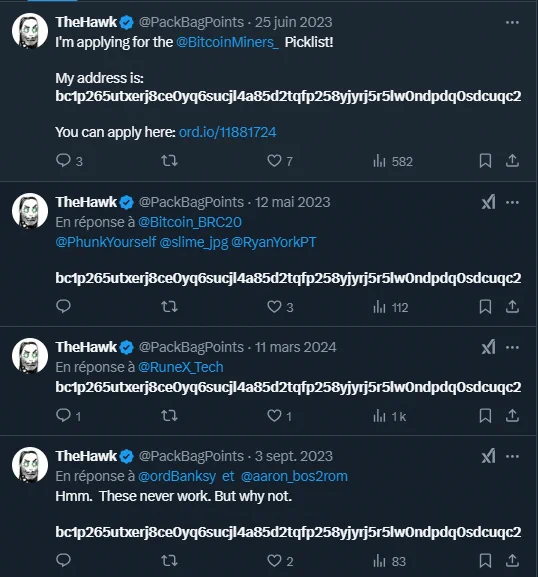Open replies on the Picklist tweet
This screenshot has width=538, height=577.
[x=69, y=161]
